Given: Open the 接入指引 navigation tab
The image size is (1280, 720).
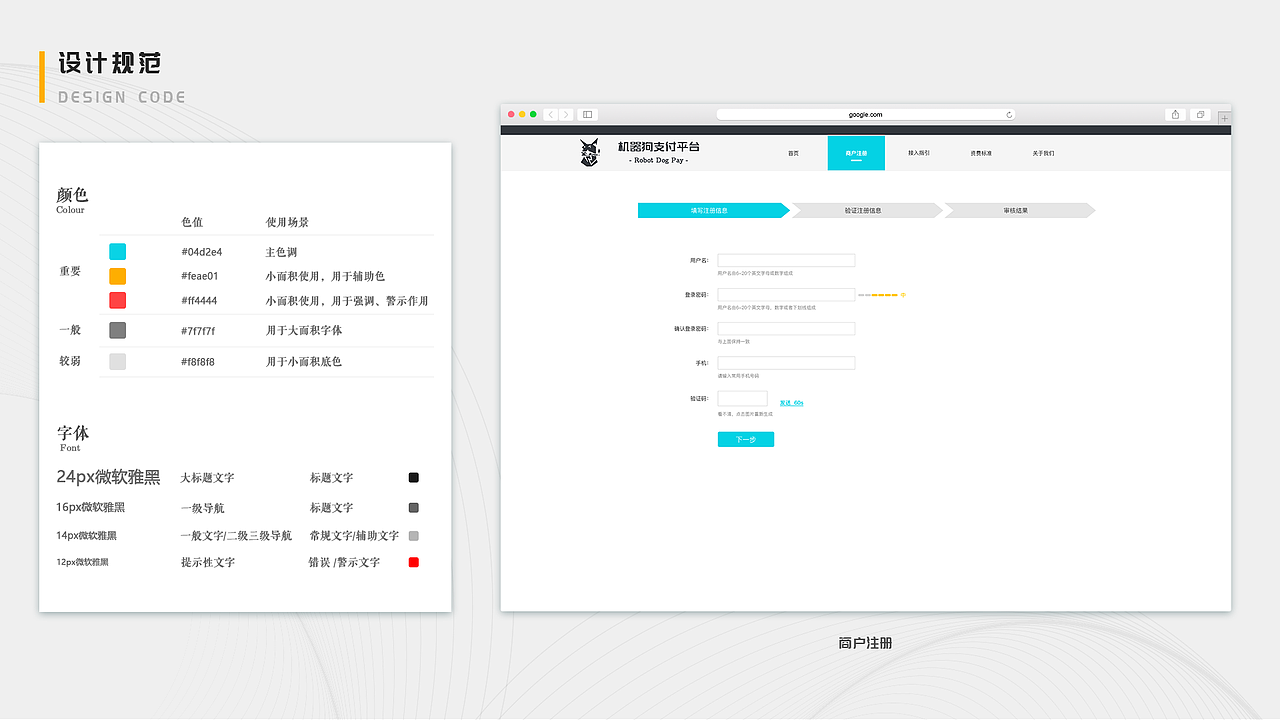Looking at the screenshot, I should 919,153.
